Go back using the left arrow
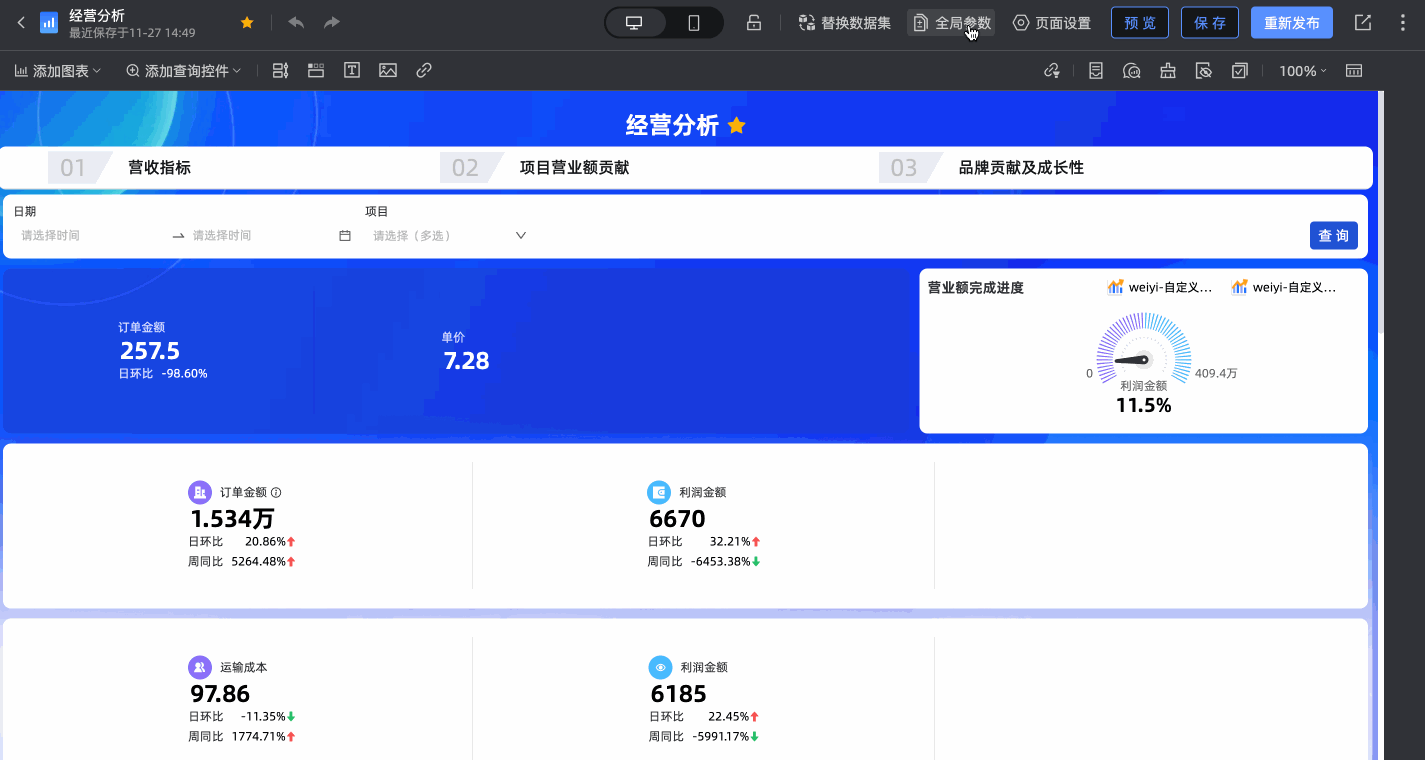The height and width of the screenshot is (760, 1425). (x=21, y=23)
